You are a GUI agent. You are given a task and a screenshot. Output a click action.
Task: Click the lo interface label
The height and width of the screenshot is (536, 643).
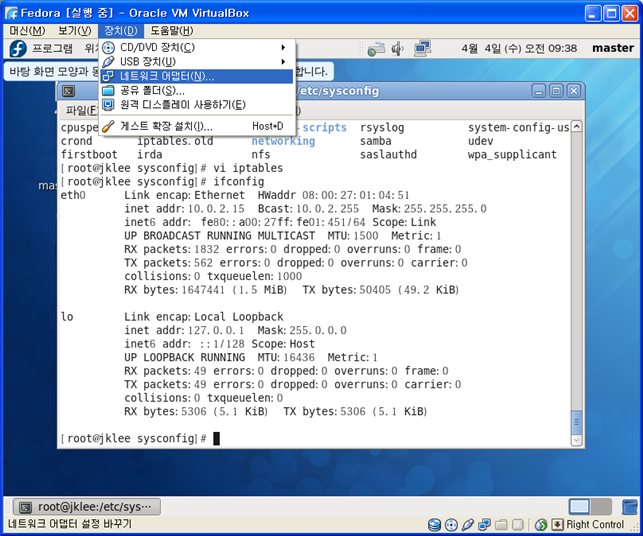pos(67,317)
